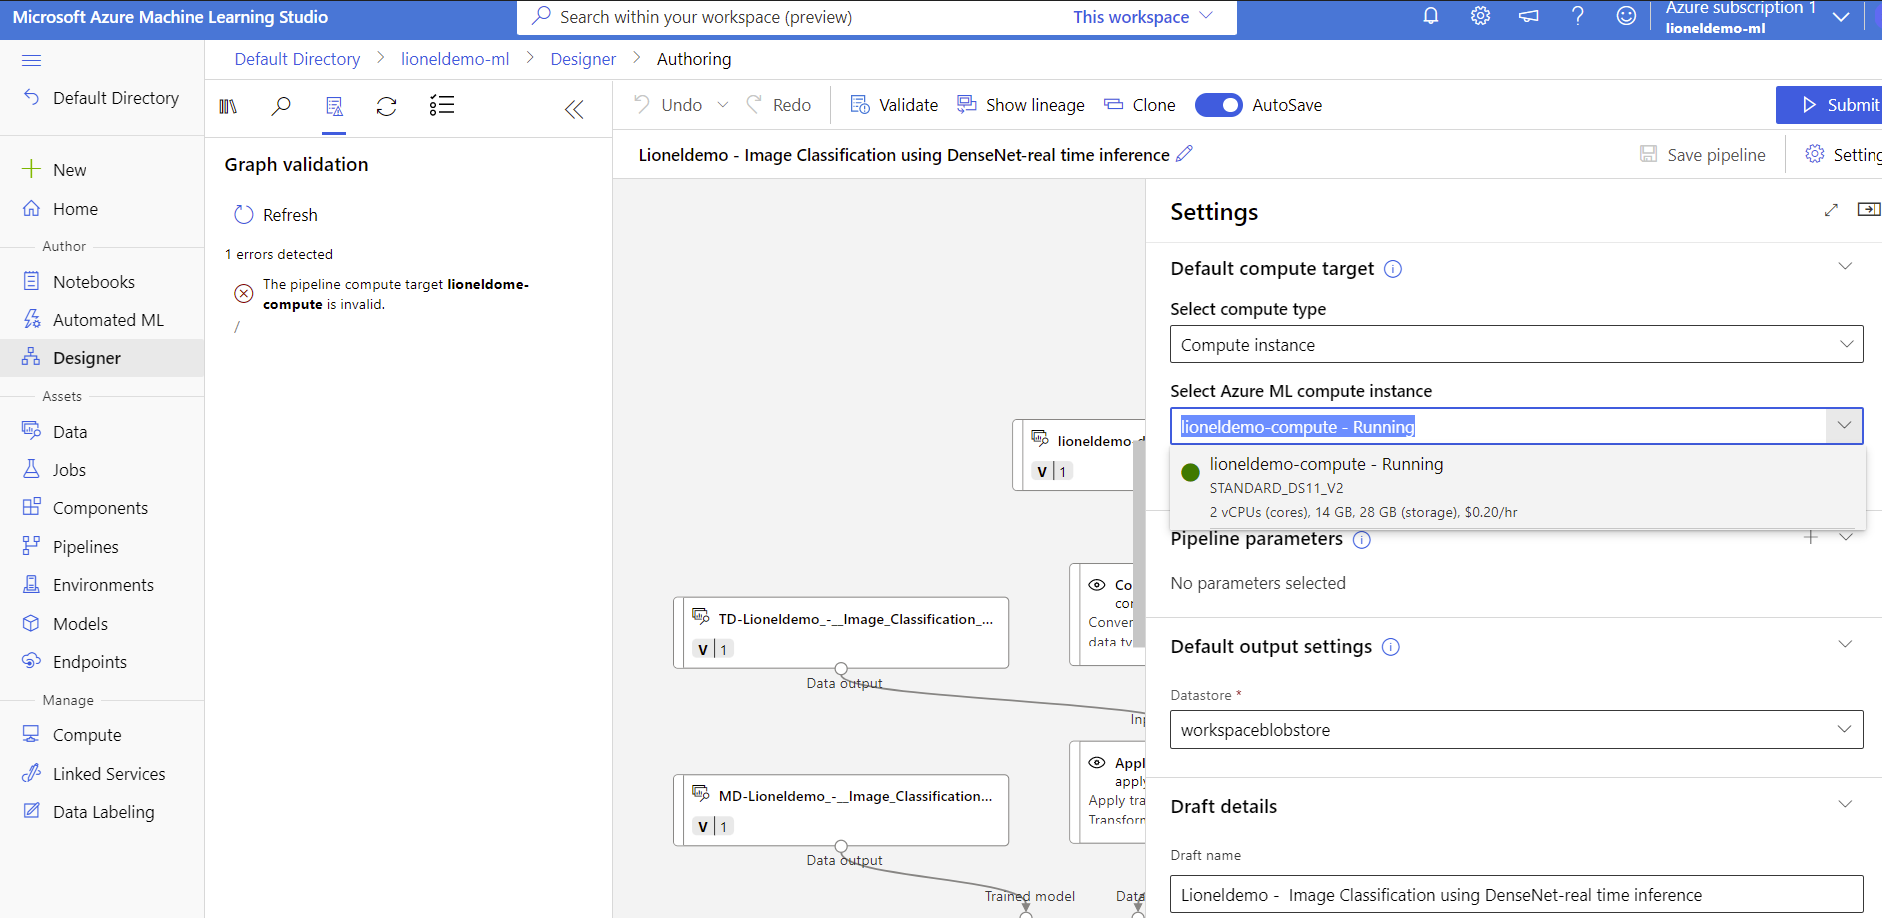The width and height of the screenshot is (1882, 918).
Task: Click the Convert node eye icon
Action: [x=1097, y=585]
